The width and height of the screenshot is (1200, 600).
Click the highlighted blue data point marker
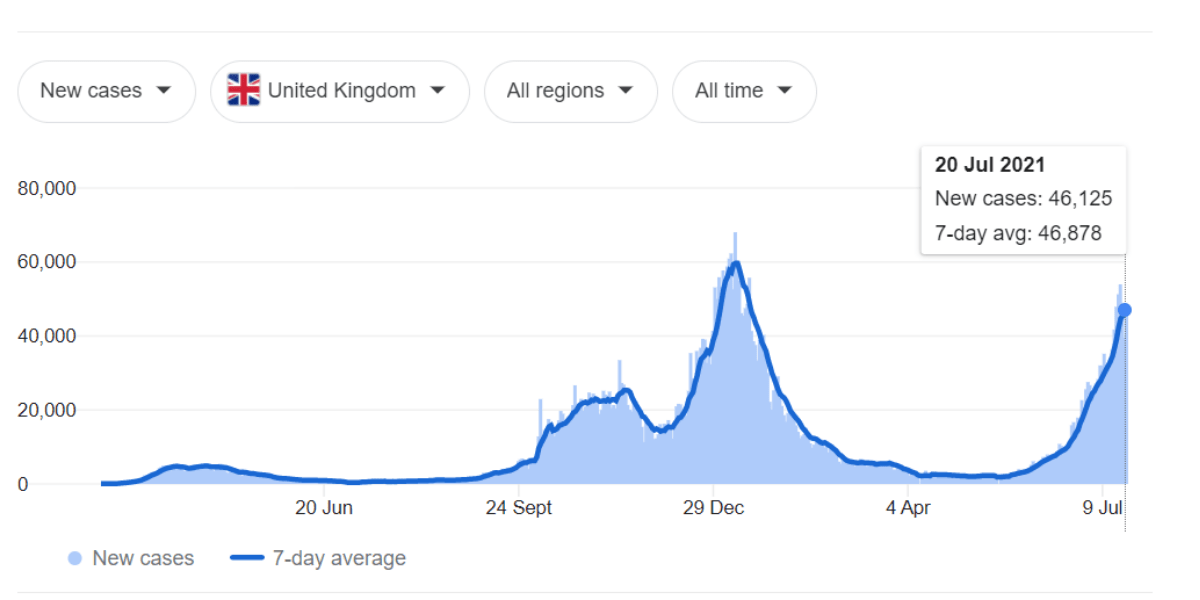pyautogui.click(x=1125, y=310)
